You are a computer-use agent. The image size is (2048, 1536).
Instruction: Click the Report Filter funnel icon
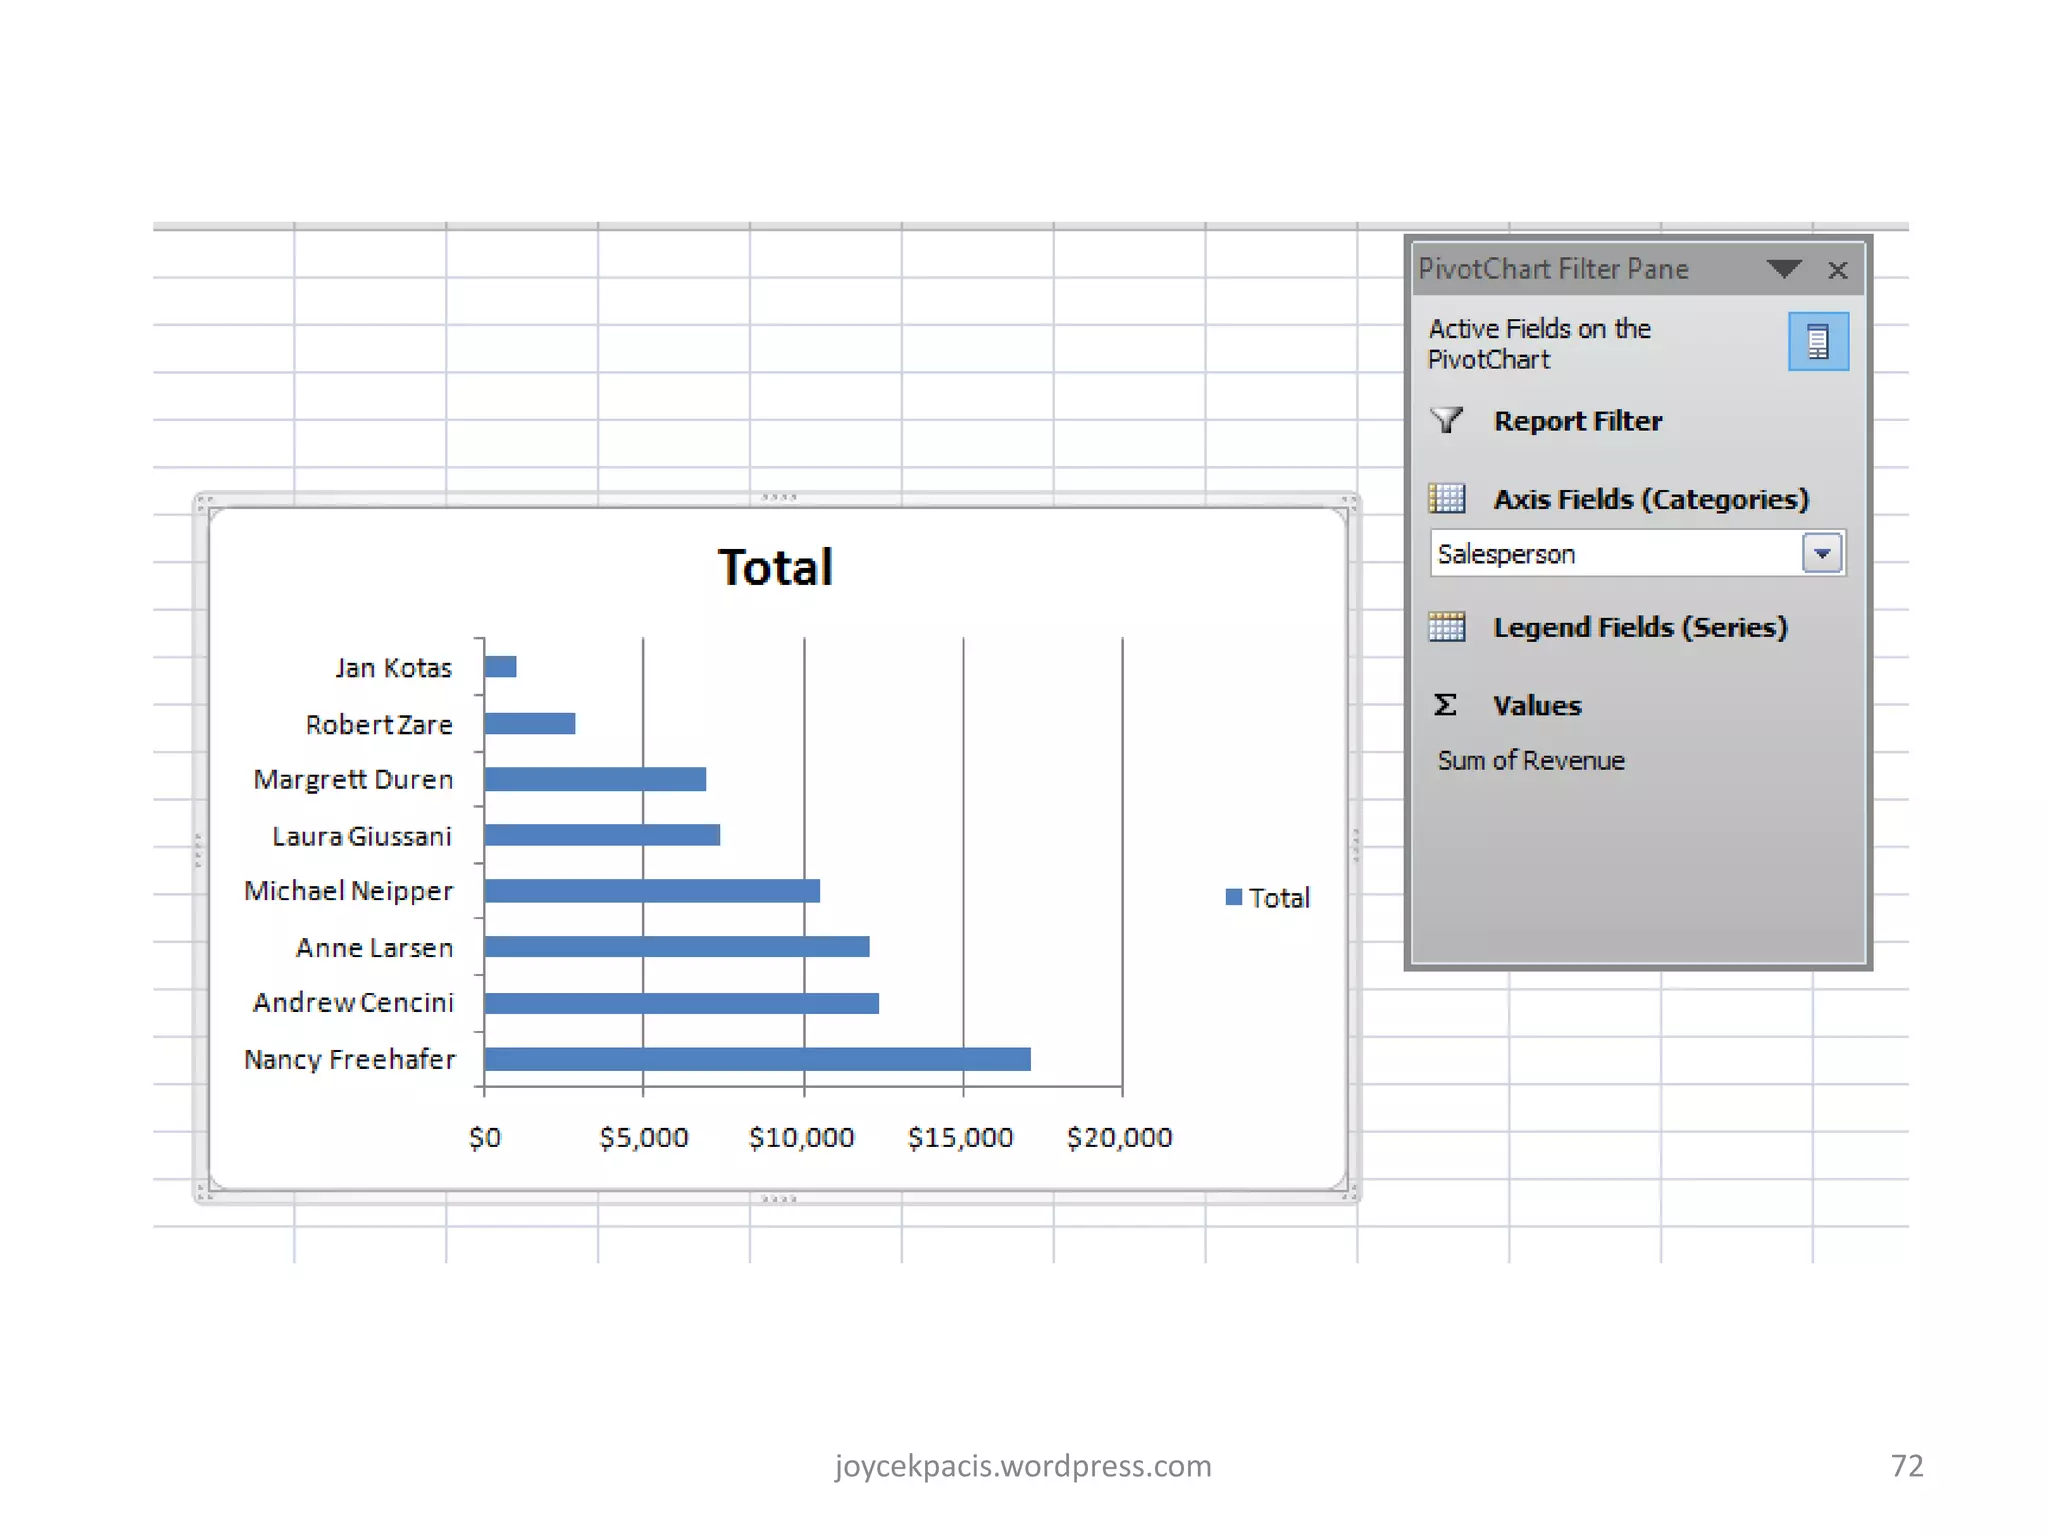pyautogui.click(x=1446, y=421)
